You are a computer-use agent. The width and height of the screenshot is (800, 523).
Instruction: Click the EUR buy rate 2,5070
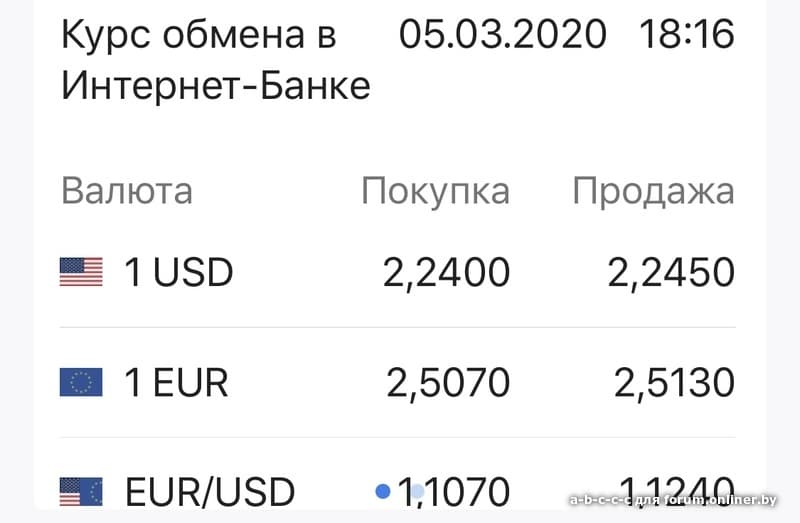pyautogui.click(x=448, y=382)
